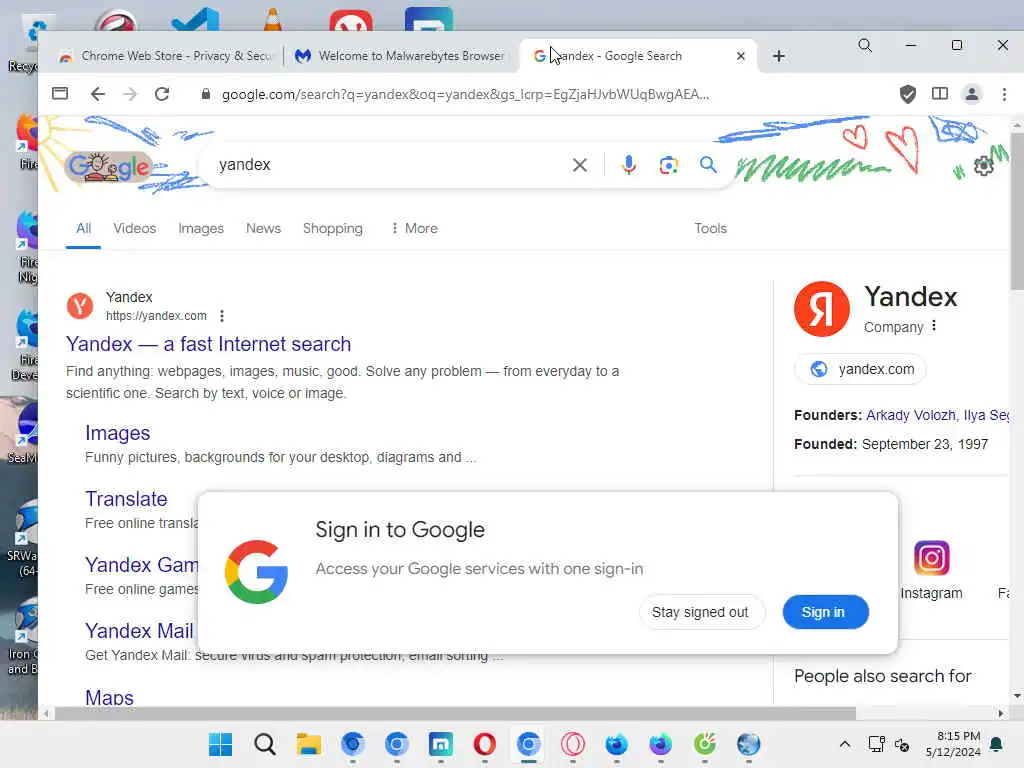Open the red Opera browser taskbar icon
Screen dimensions: 1024x768
[485, 744]
